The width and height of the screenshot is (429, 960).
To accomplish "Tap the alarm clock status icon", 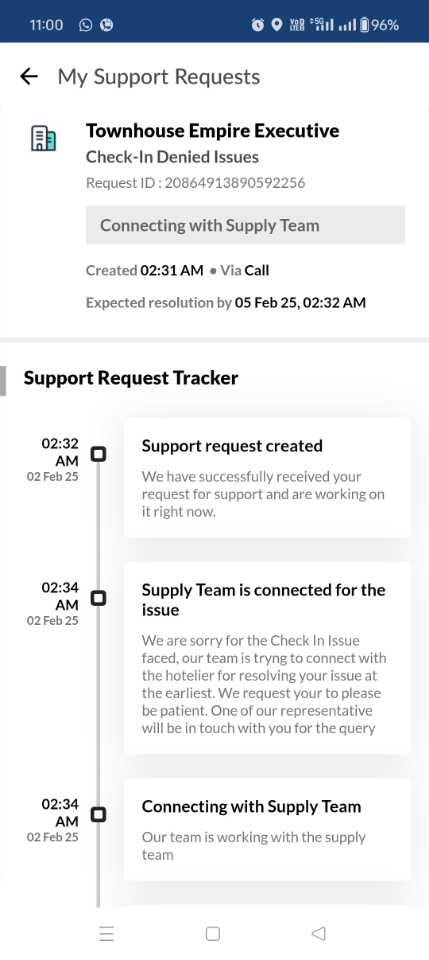I will point(258,25).
